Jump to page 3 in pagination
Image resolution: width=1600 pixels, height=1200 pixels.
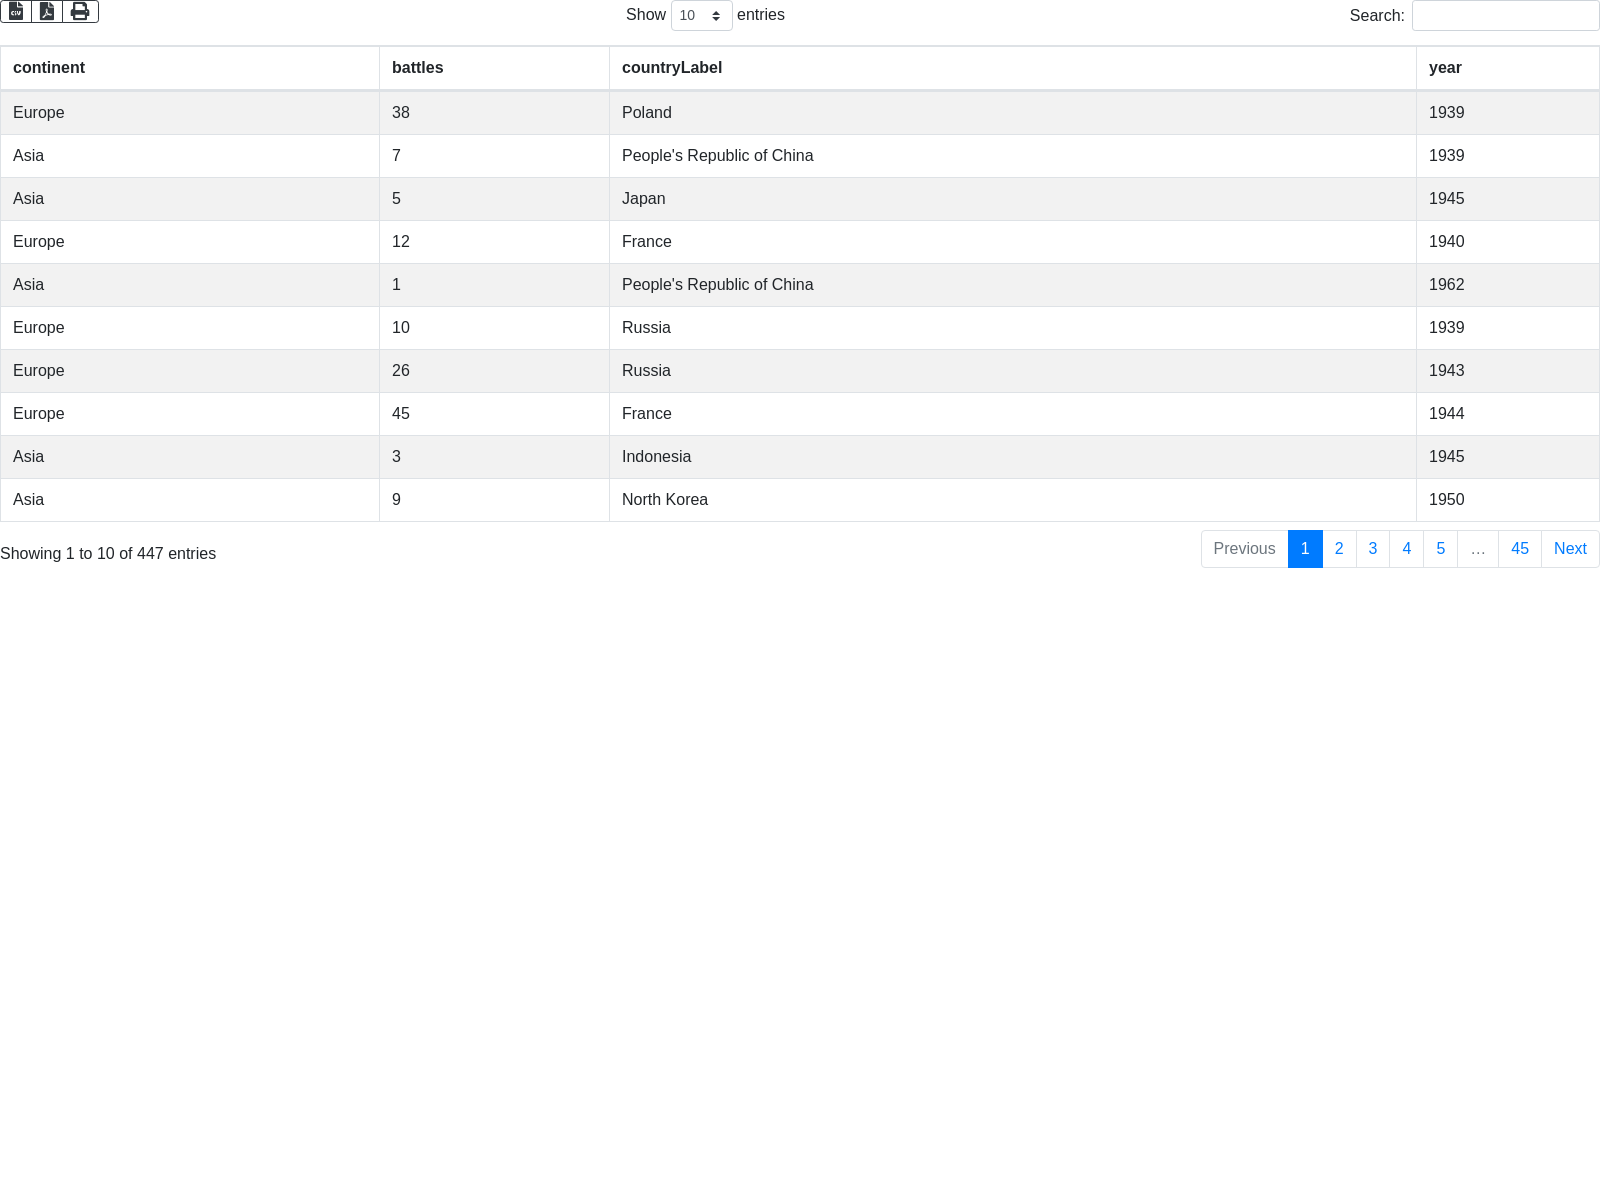pyautogui.click(x=1373, y=549)
